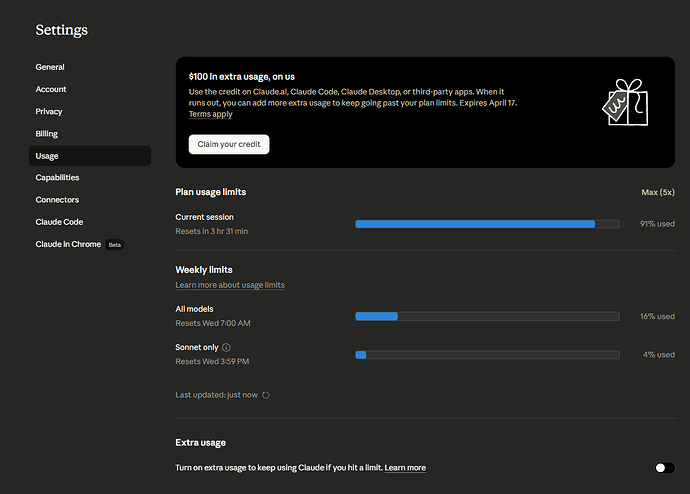Click the Beta badge next to Claude in Chrome
Screen dimensions: 690x494
coord(114,245)
